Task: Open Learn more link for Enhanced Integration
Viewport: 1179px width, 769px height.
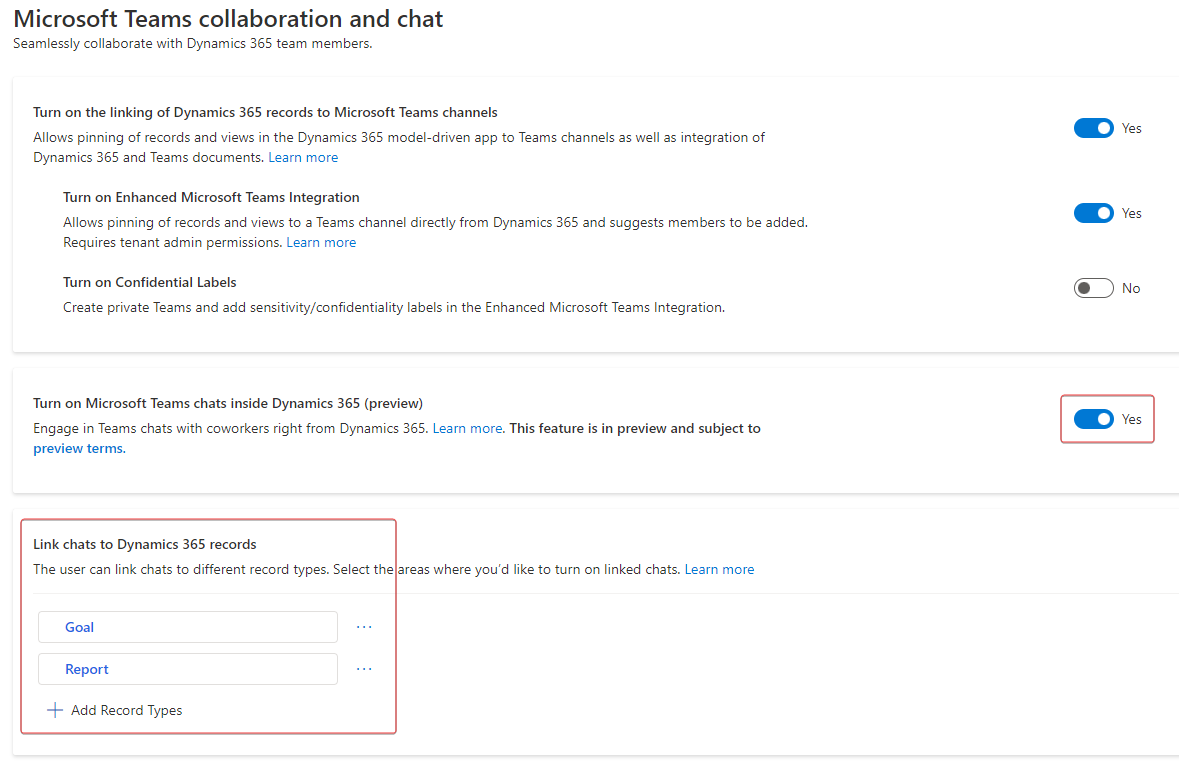Action: coord(321,242)
